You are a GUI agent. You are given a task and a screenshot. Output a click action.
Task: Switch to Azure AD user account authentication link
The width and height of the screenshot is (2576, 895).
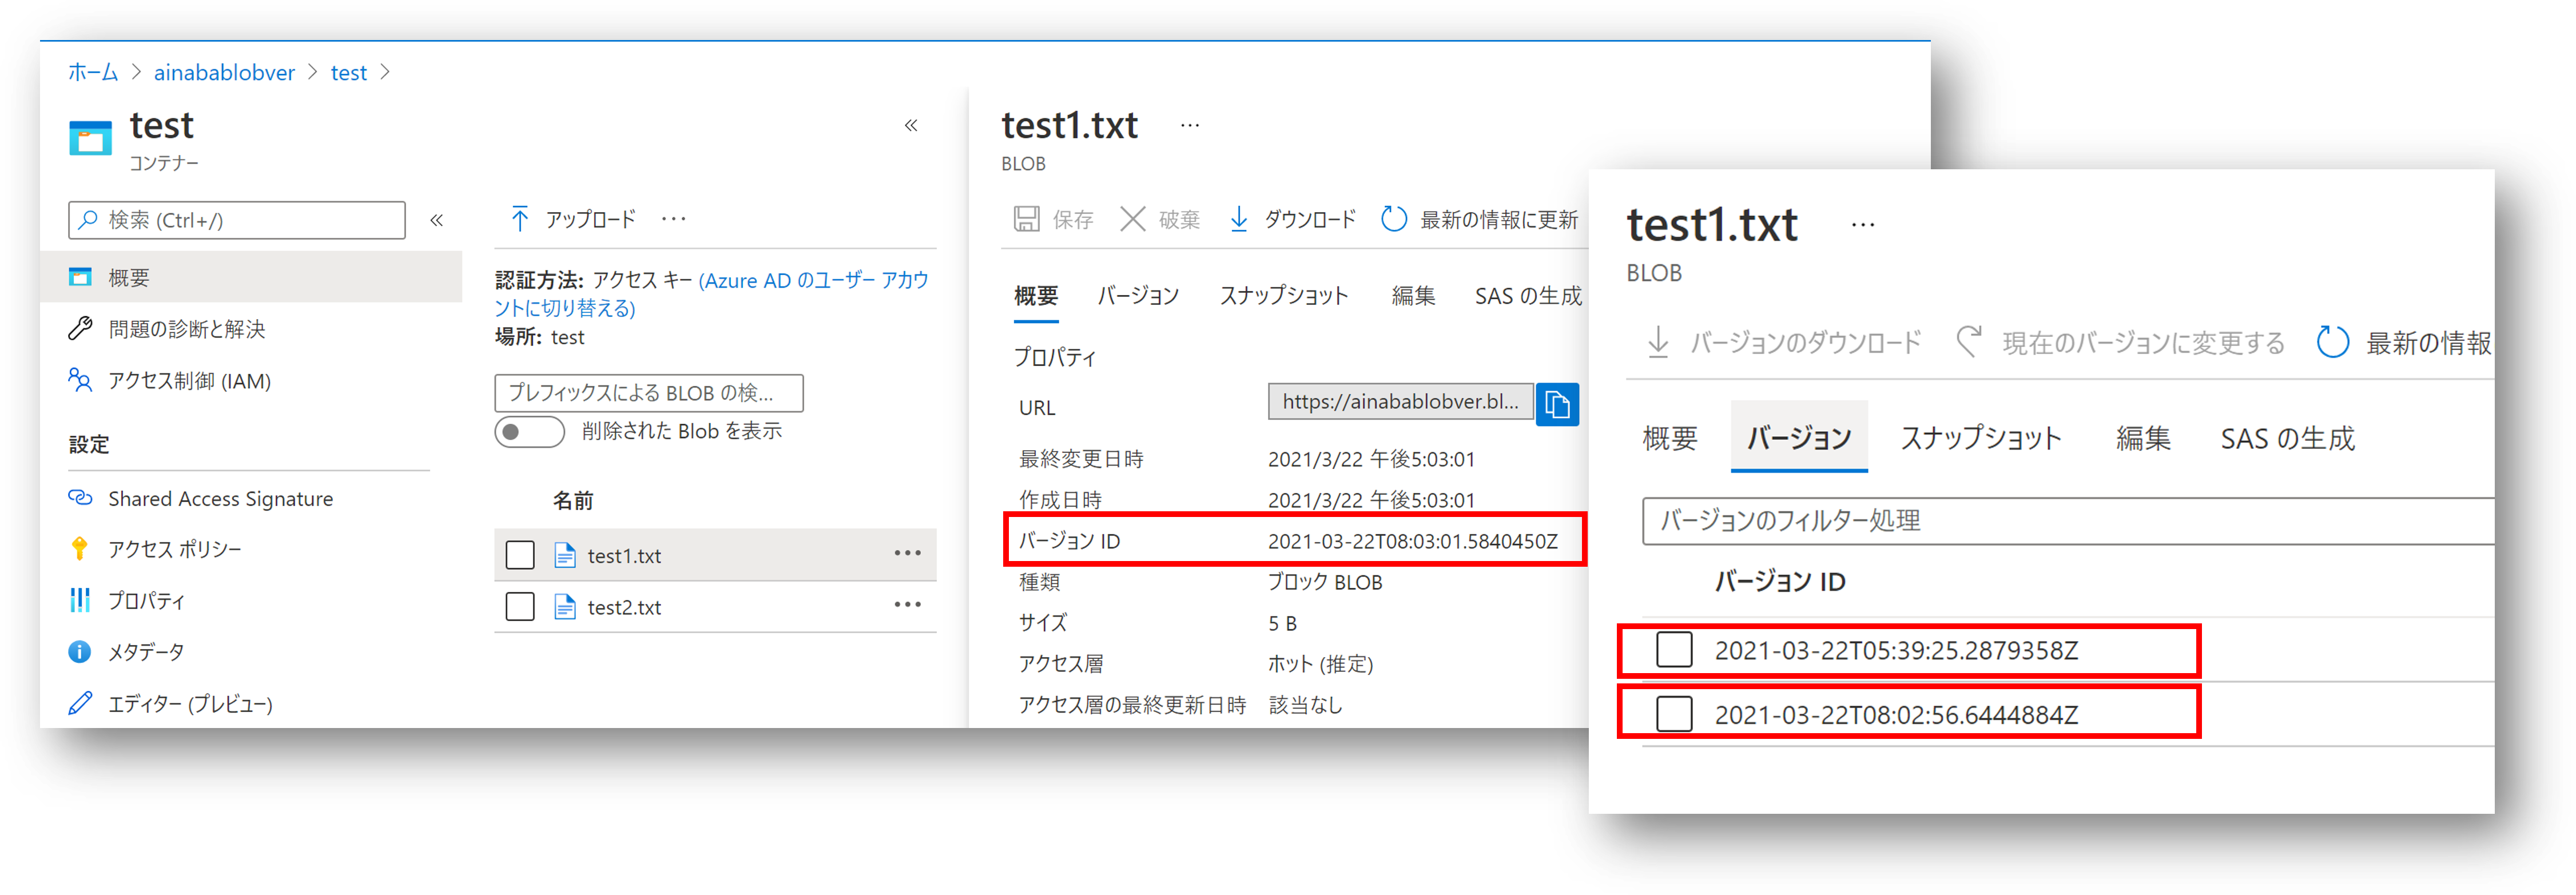712,294
